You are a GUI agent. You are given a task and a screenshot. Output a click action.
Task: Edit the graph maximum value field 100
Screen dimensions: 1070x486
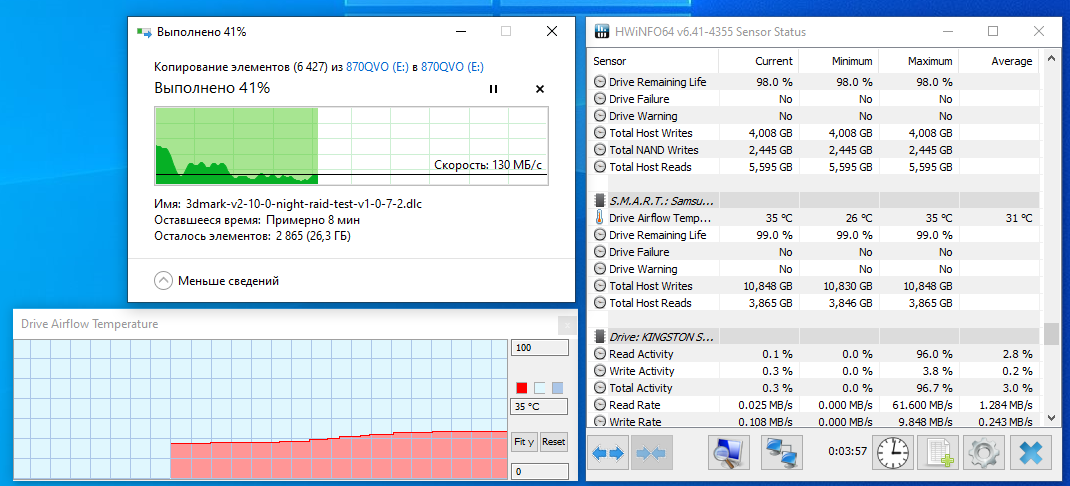pyautogui.click(x=539, y=348)
